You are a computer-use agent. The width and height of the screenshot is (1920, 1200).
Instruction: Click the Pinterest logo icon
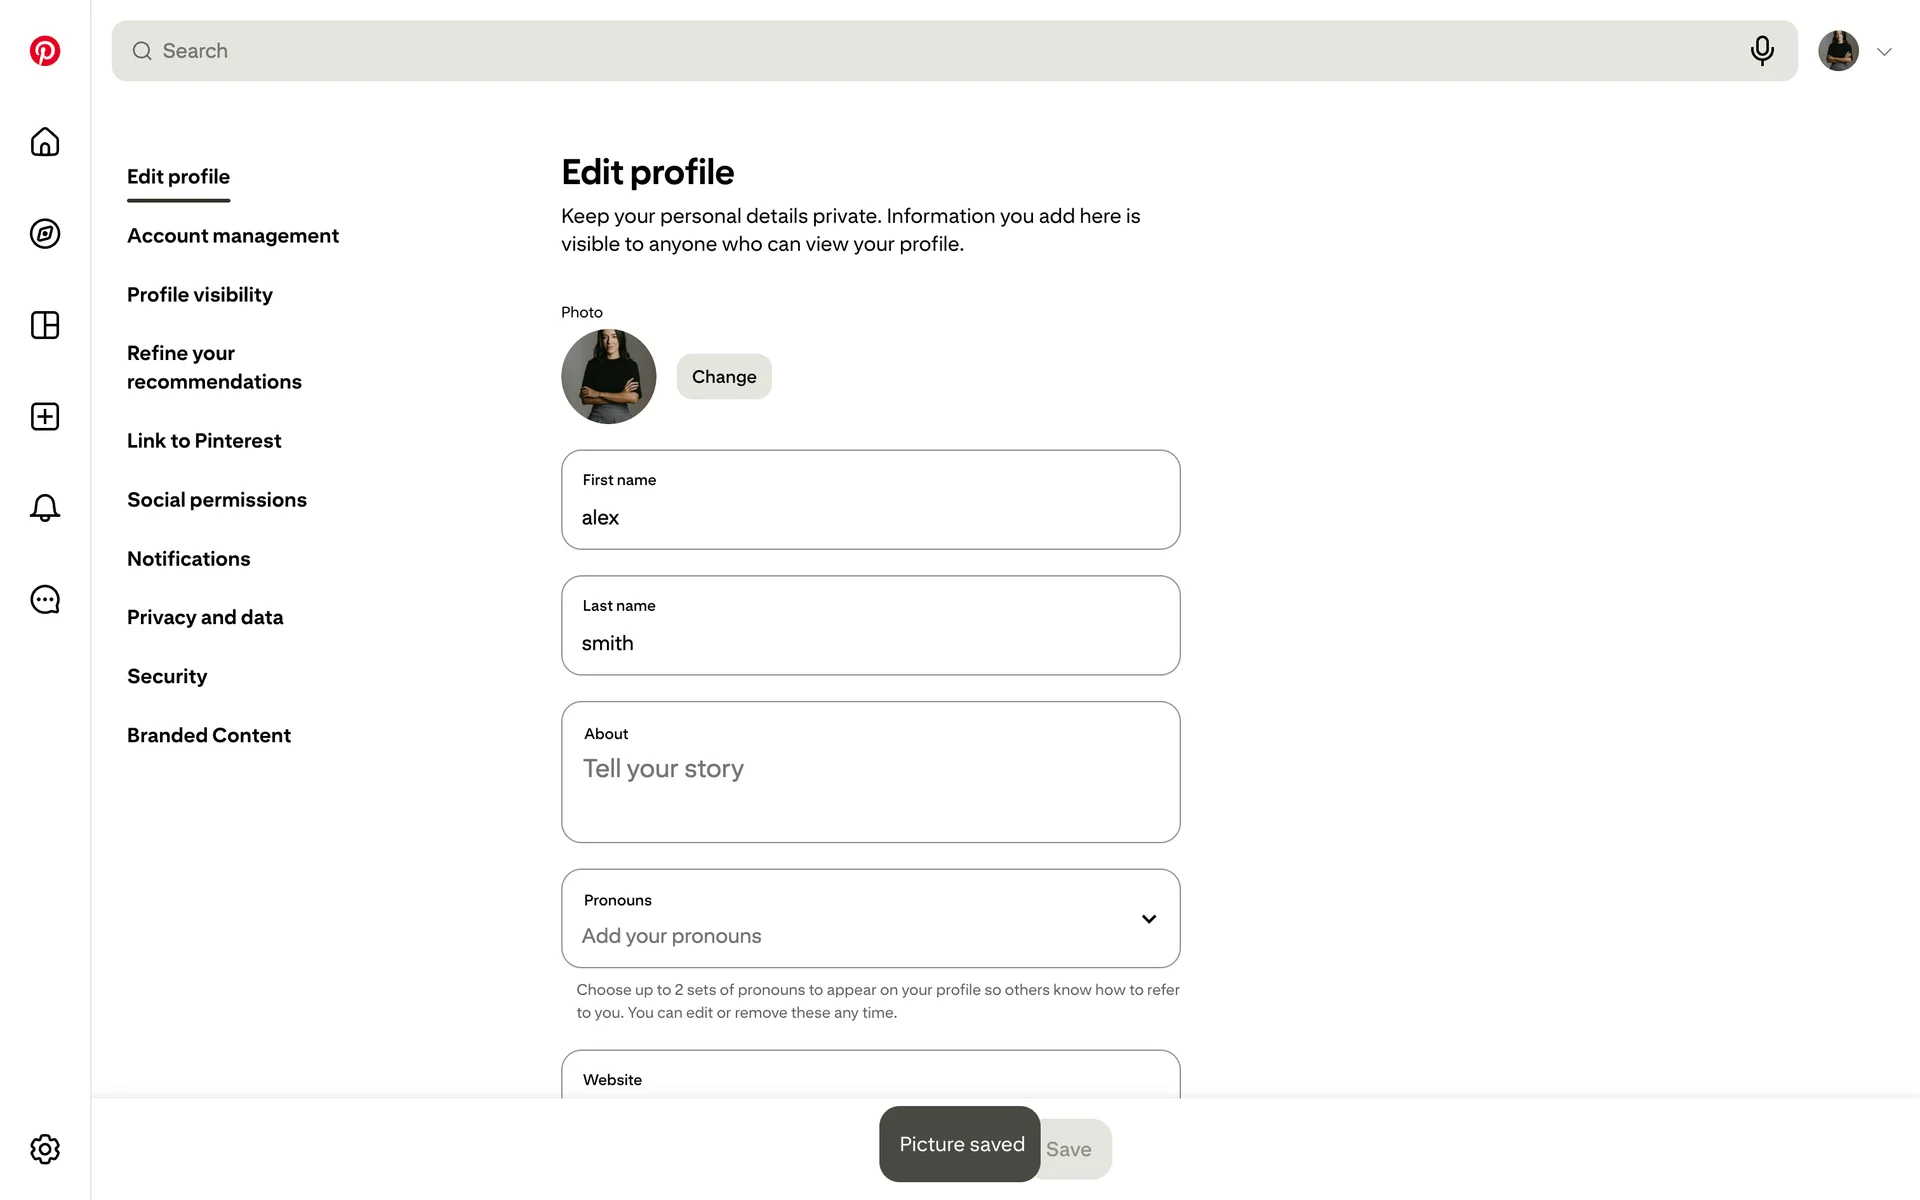tap(45, 51)
